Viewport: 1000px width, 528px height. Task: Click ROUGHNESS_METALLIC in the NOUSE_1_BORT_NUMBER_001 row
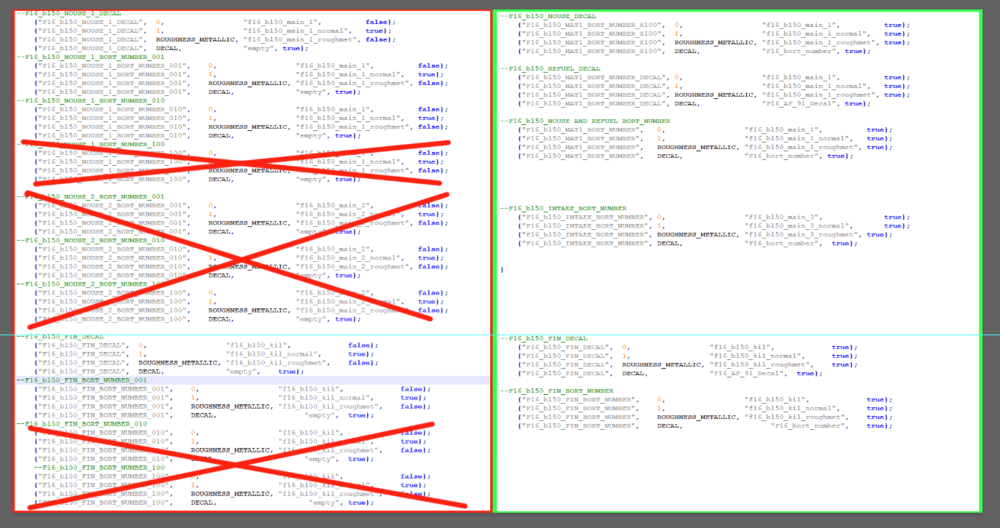click(248, 83)
